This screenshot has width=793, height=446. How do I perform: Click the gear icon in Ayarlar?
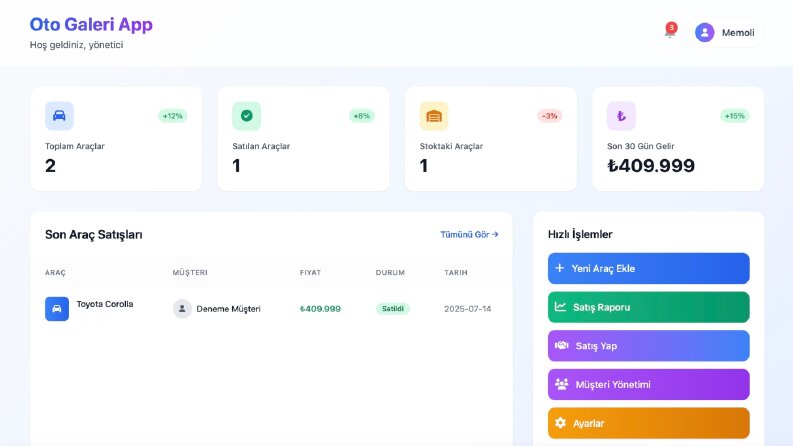point(560,423)
